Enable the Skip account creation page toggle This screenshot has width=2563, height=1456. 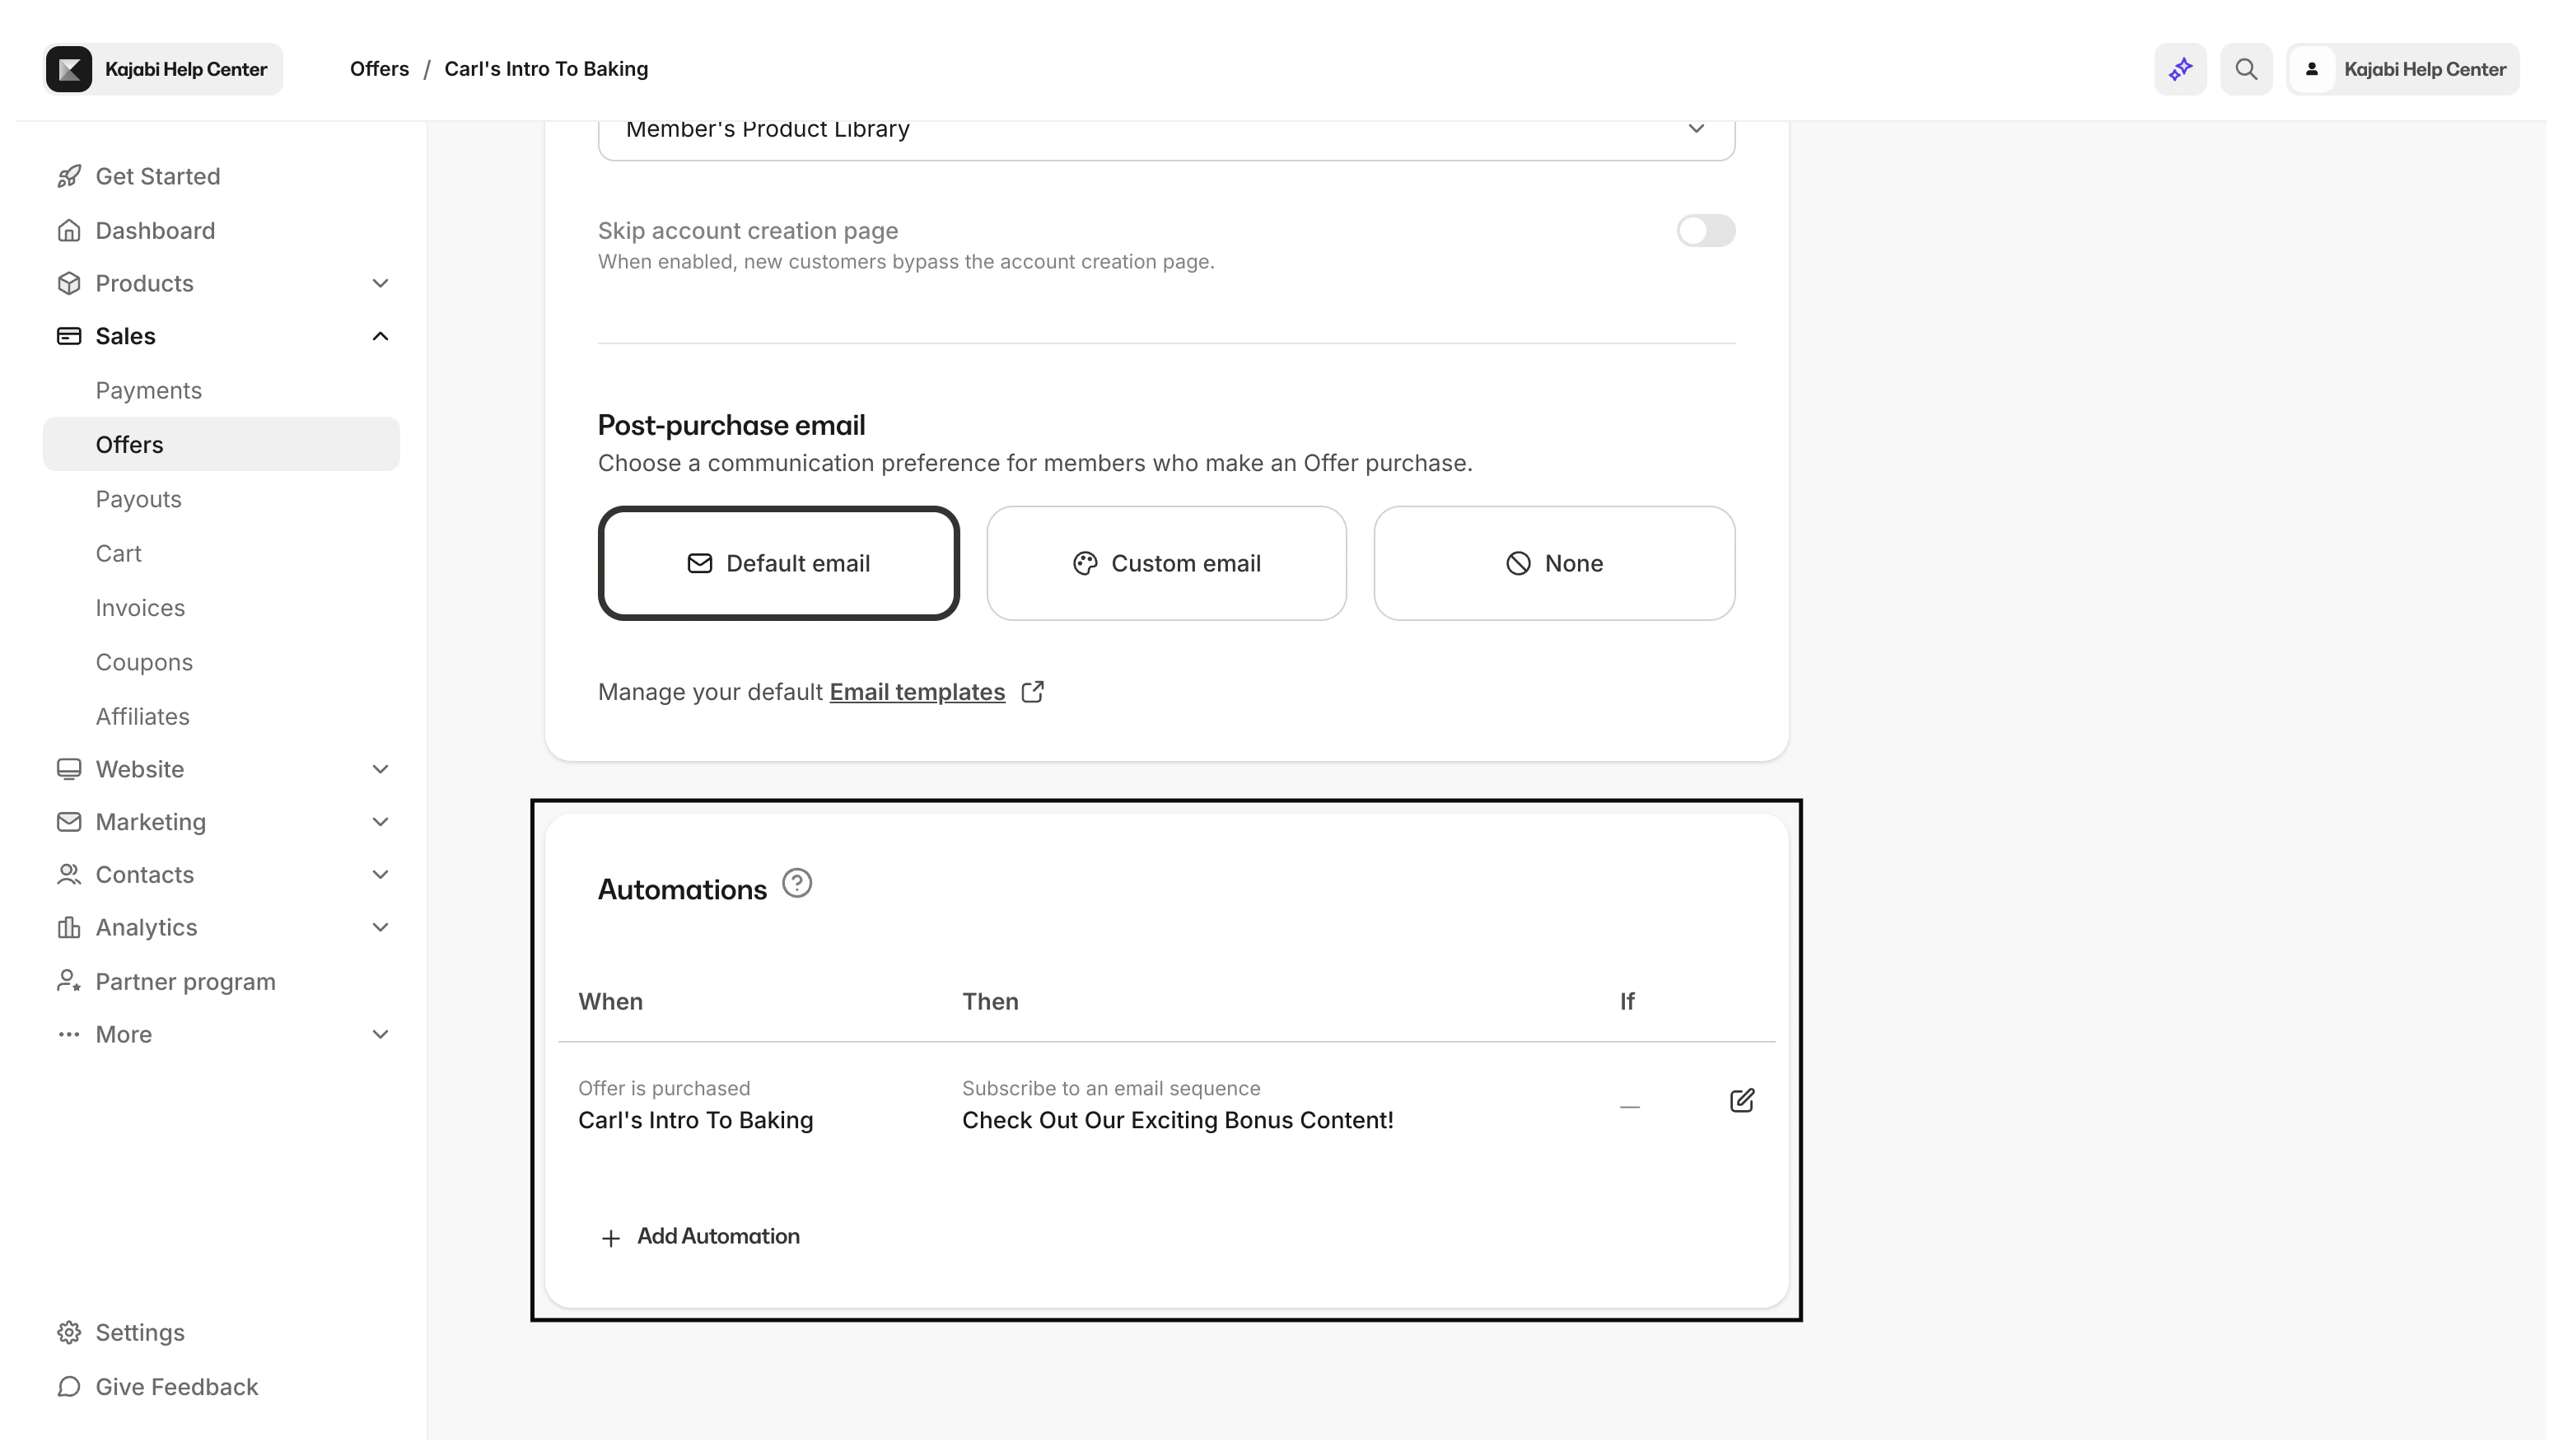tap(1706, 231)
